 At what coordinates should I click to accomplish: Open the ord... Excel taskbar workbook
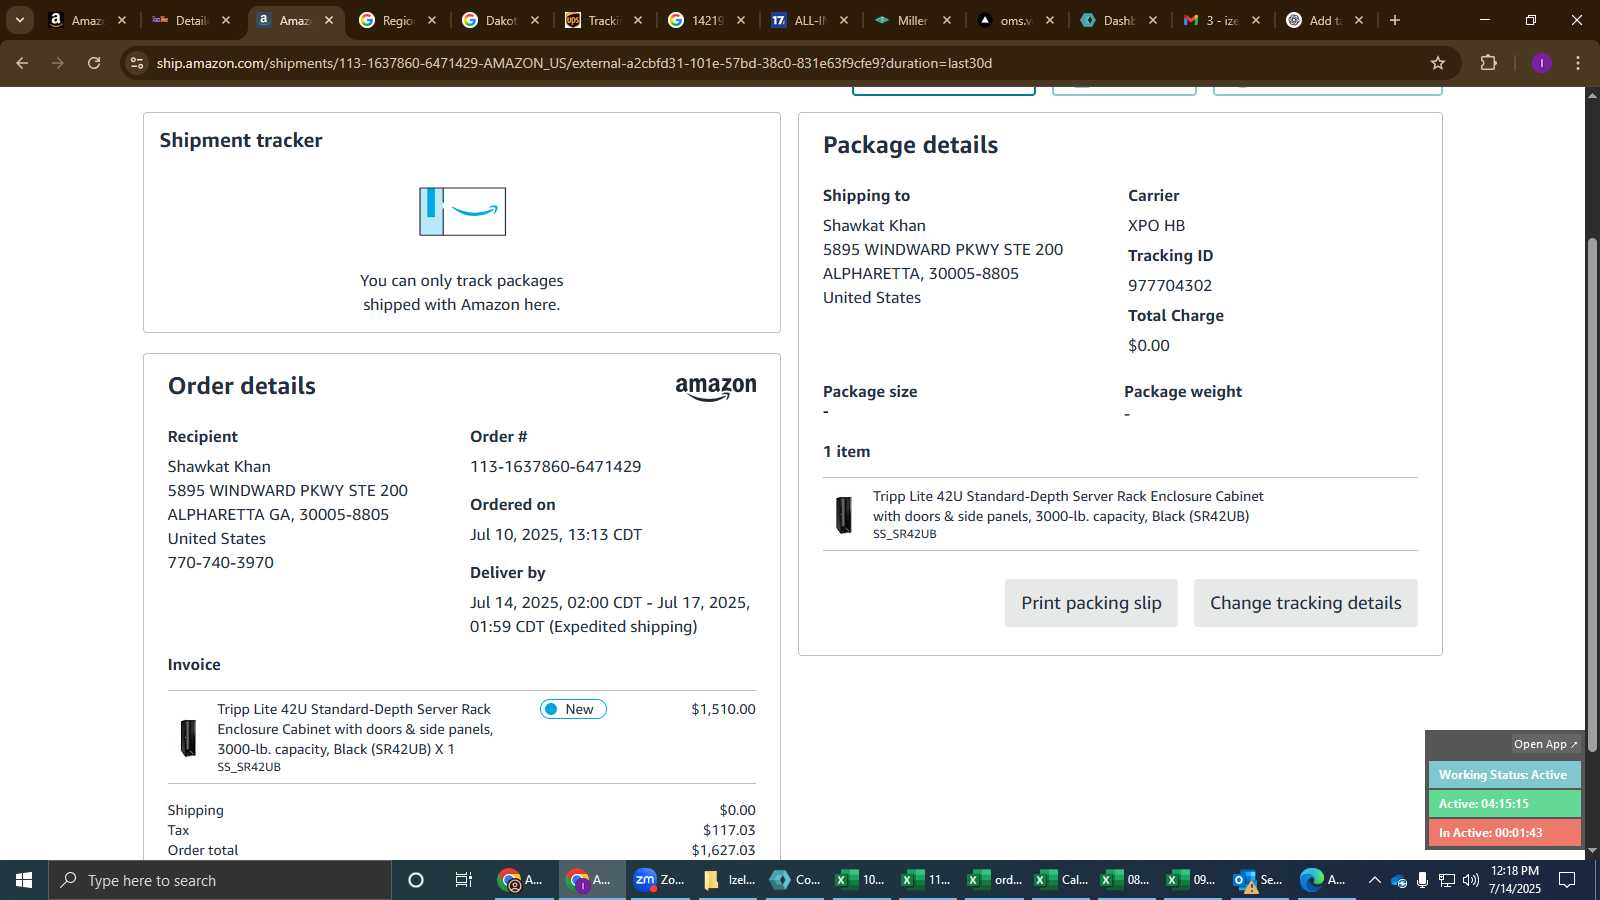point(995,880)
